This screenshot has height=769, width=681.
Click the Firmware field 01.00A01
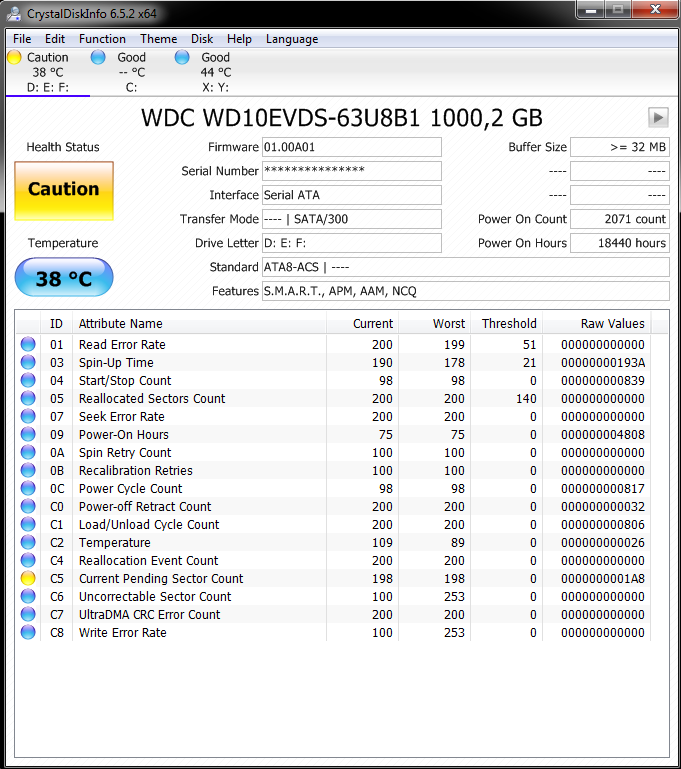click(x=352, y=147)
